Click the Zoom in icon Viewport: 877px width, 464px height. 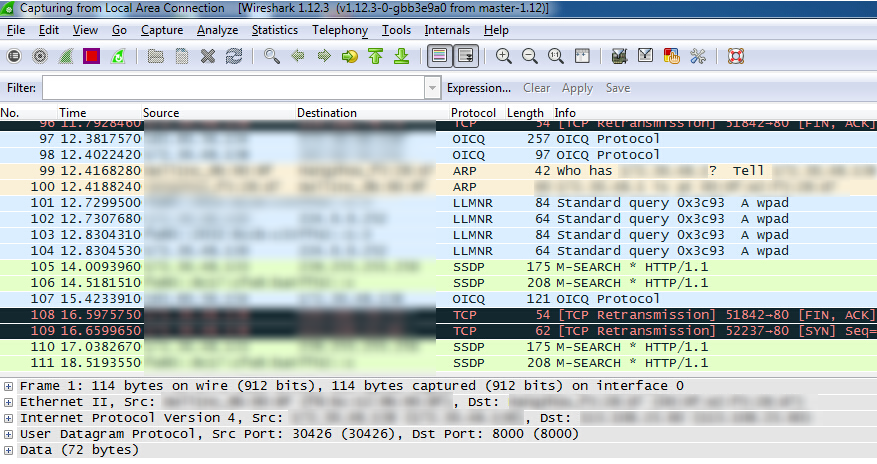coord(503,56)
